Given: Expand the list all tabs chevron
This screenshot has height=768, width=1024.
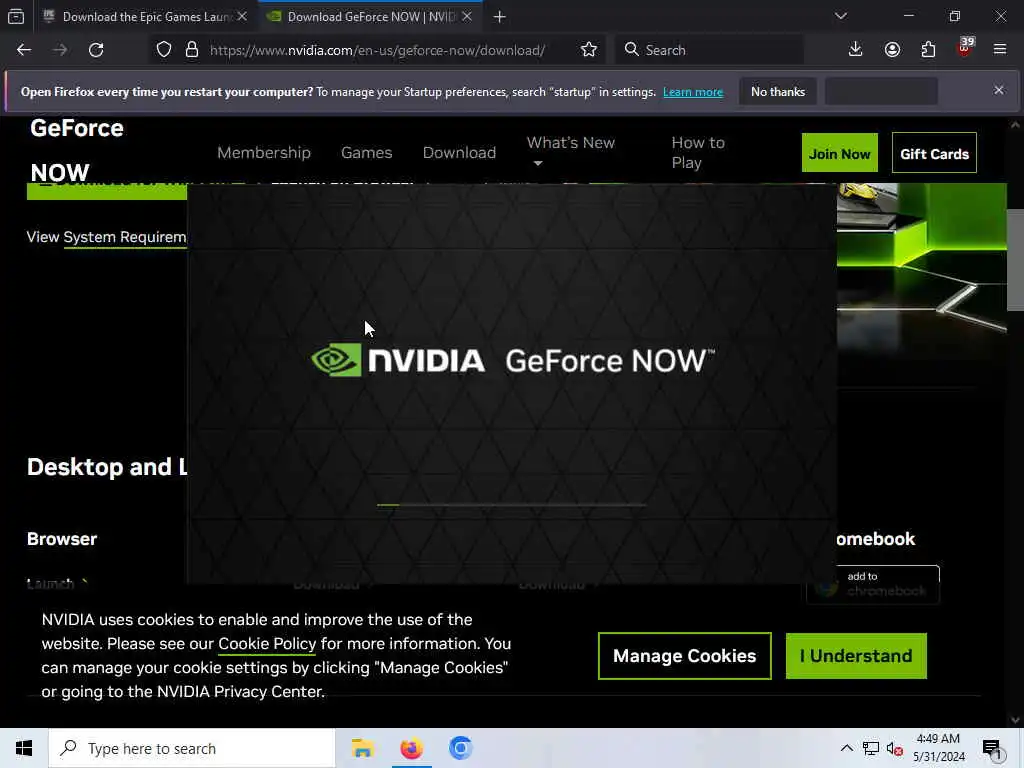Looking at the screenshot, I should pos(841,16).
